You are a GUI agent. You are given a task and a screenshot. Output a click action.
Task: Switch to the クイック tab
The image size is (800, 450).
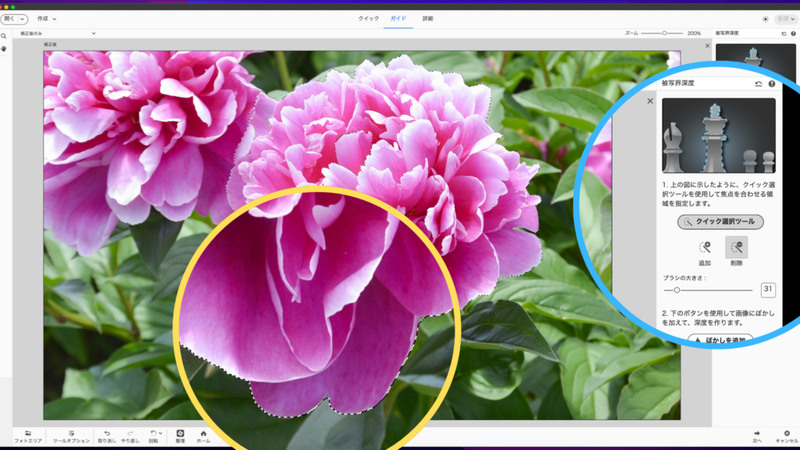[x=368, y=18]
